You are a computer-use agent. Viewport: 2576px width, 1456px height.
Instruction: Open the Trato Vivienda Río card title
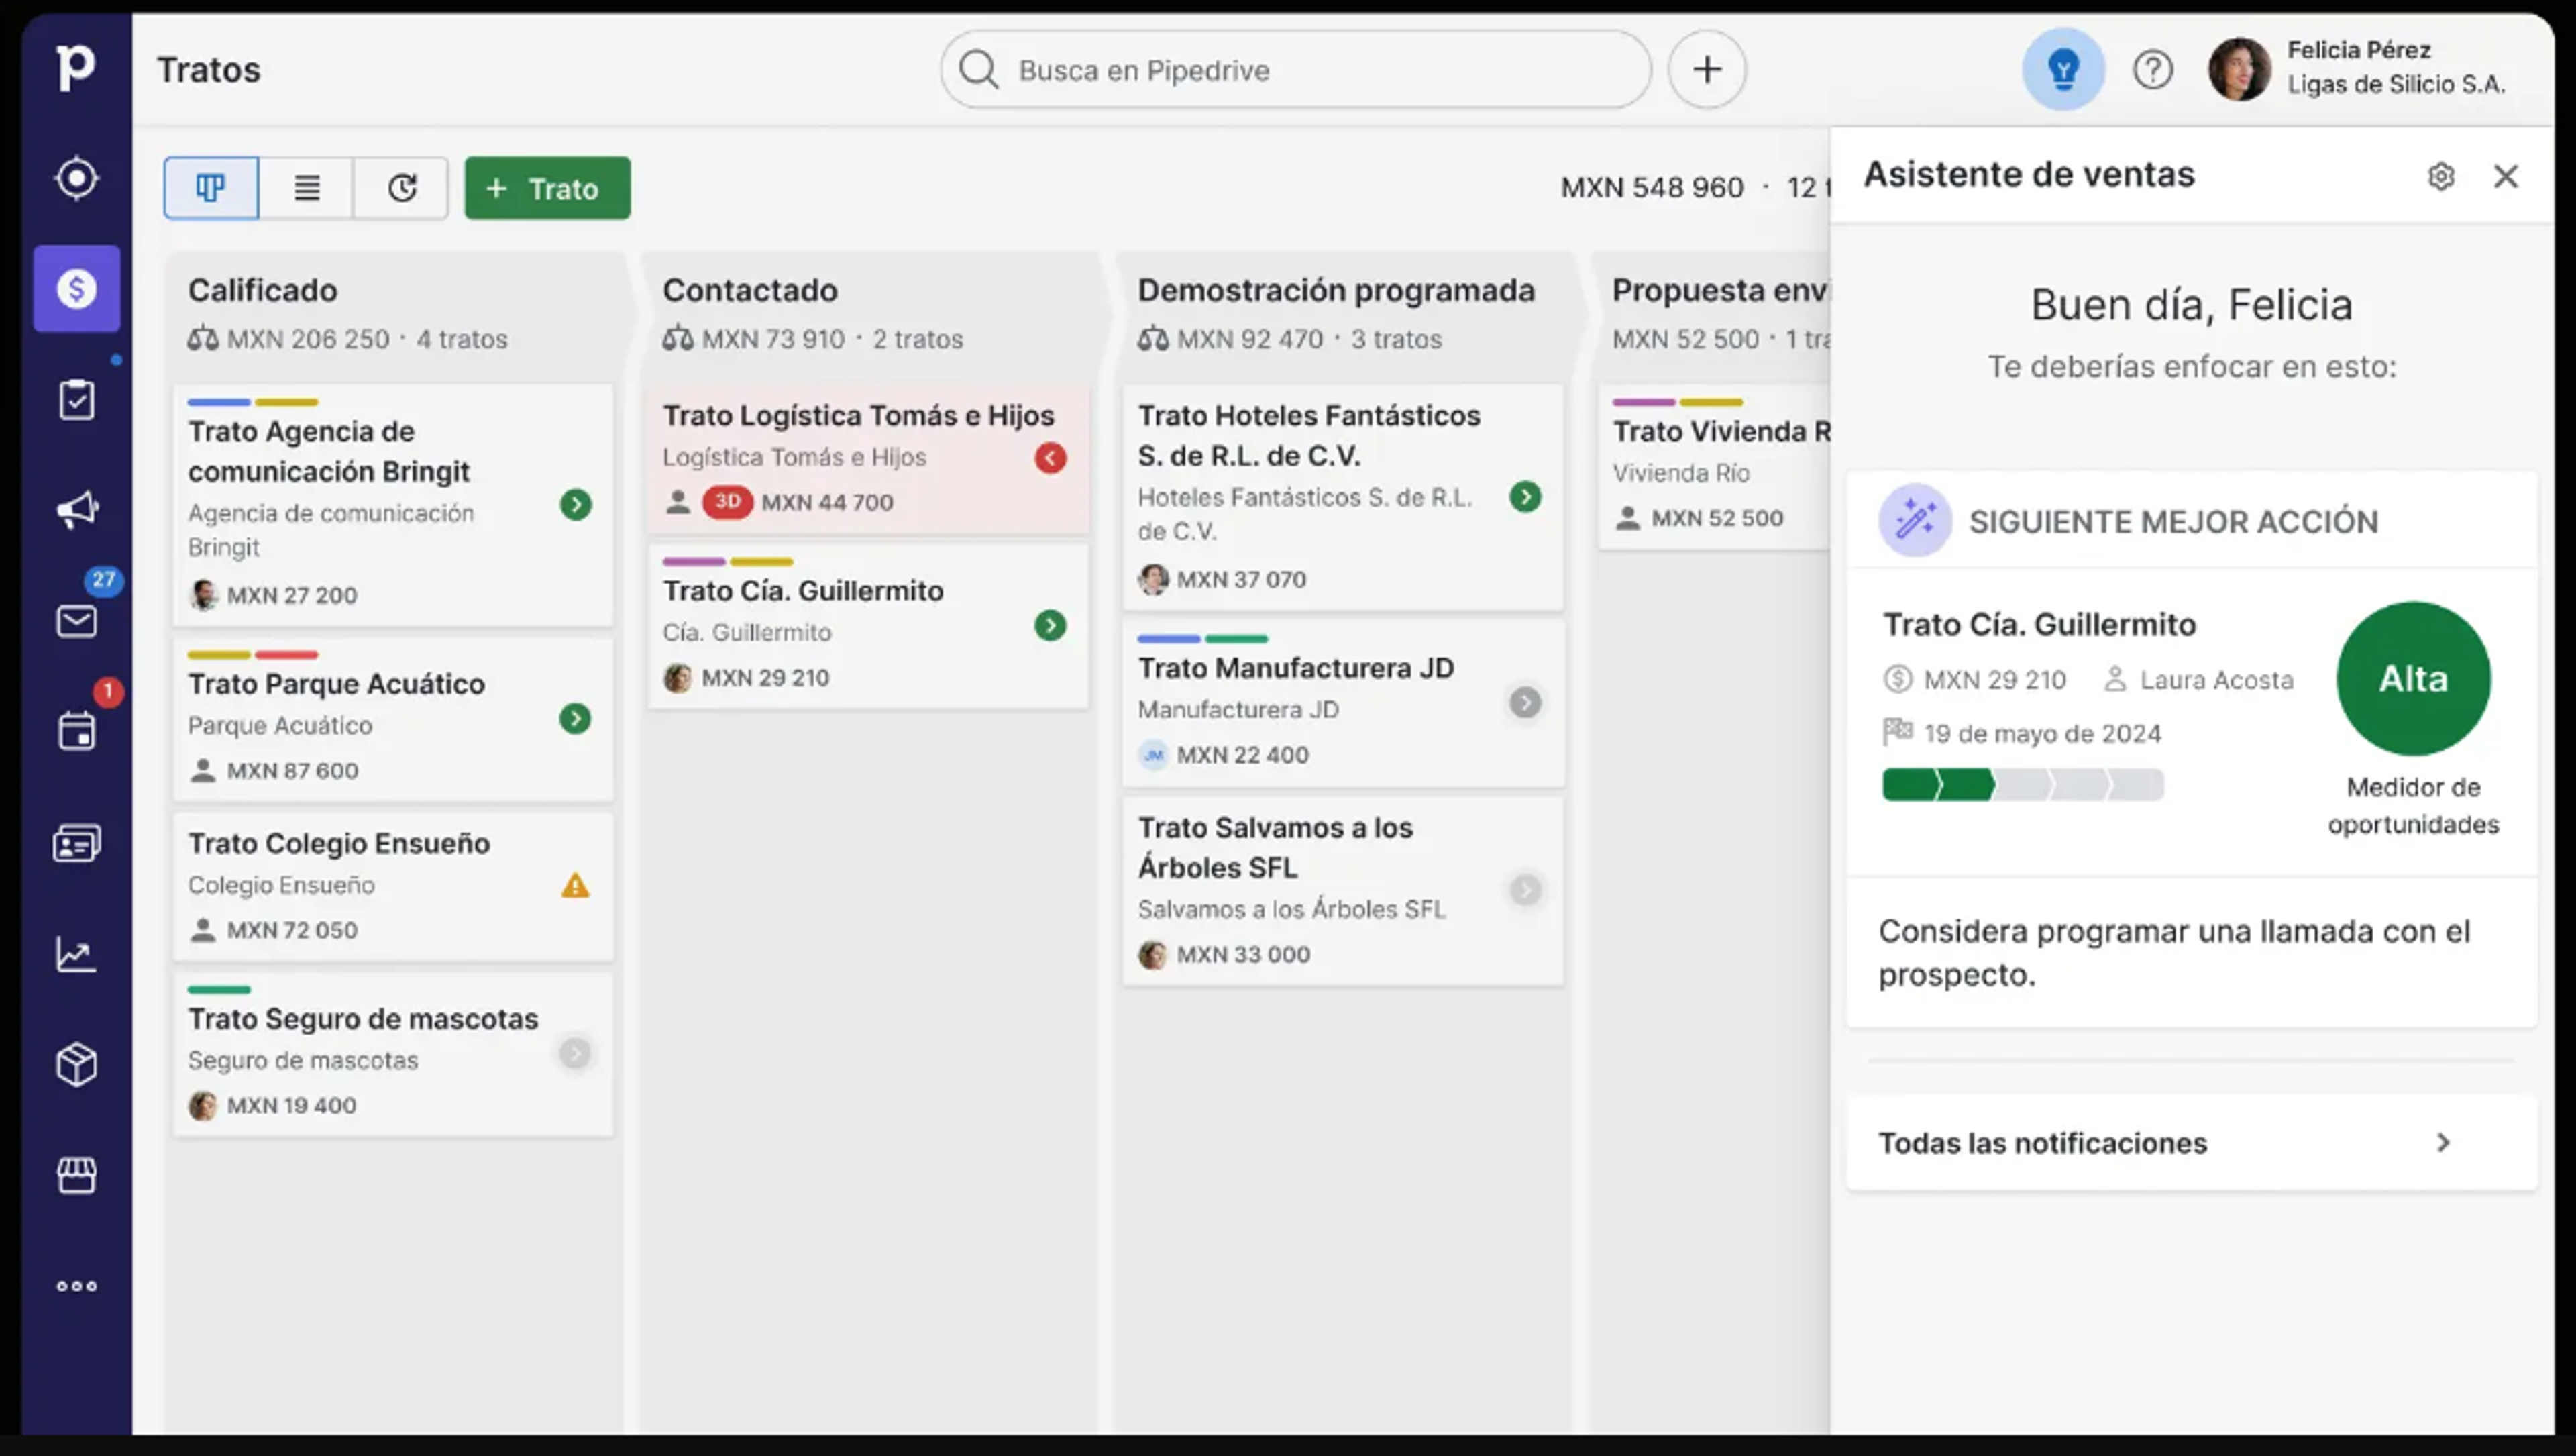(1721, 432)
